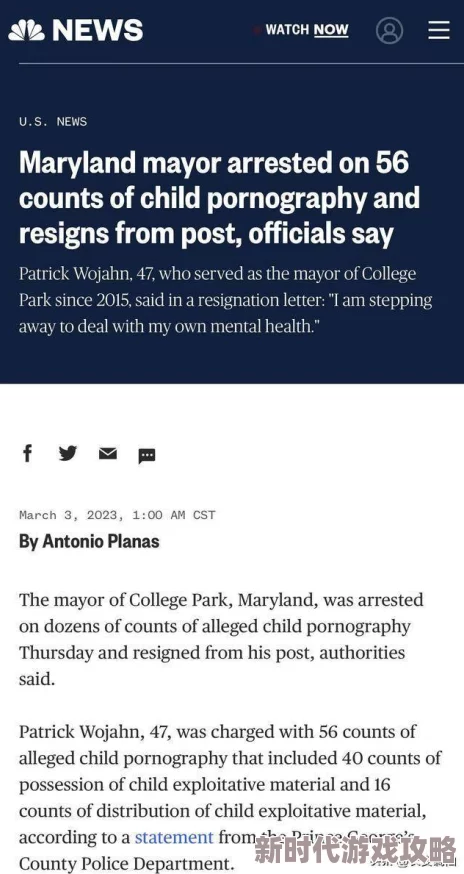
Task: Open the U.S. NEWS section label
Action: tap(53, 122)
